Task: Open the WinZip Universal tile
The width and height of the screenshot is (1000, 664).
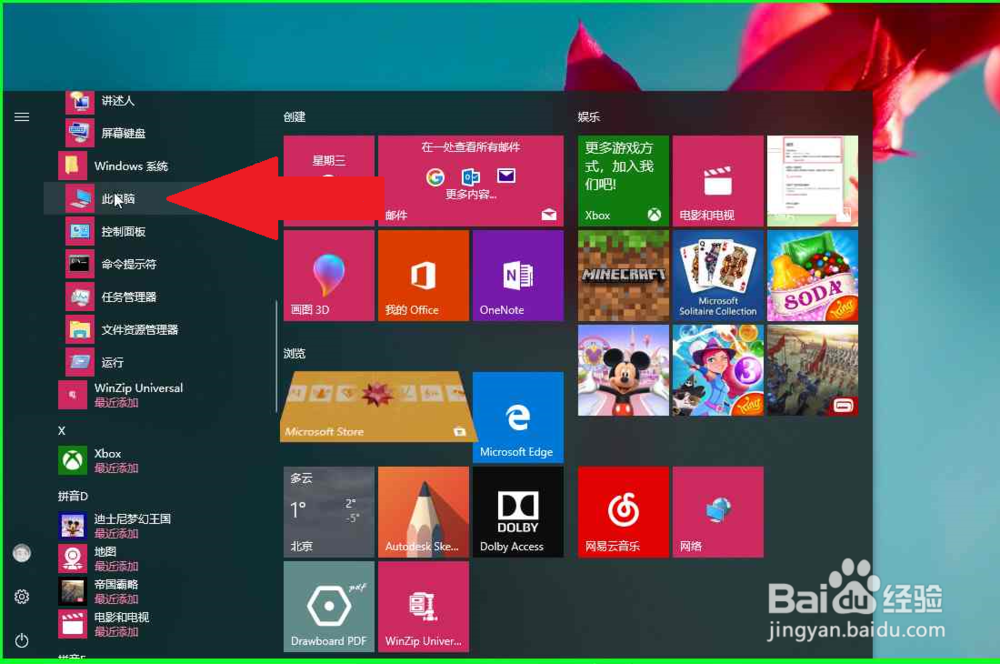Action: point(423,607)
